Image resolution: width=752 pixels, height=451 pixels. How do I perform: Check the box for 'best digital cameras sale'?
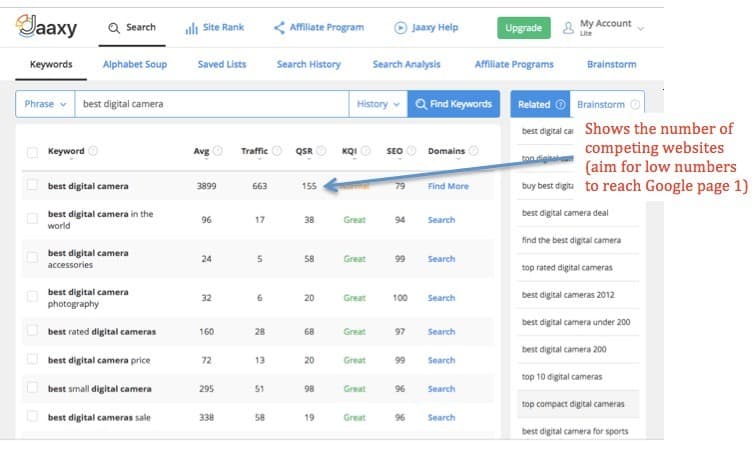coord(32,416)
